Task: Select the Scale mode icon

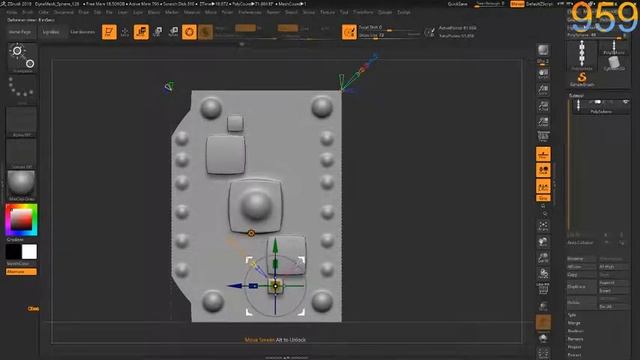Action: click(158, 32)
